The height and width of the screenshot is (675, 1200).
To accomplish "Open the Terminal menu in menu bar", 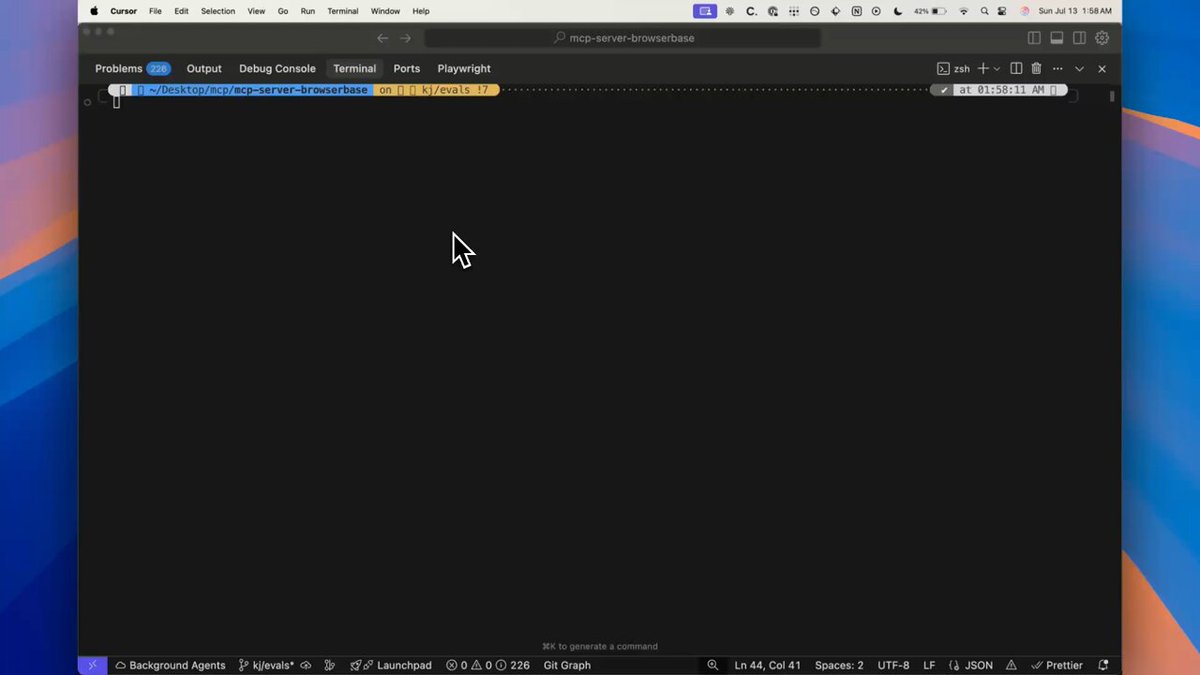I will coord(343,11).
